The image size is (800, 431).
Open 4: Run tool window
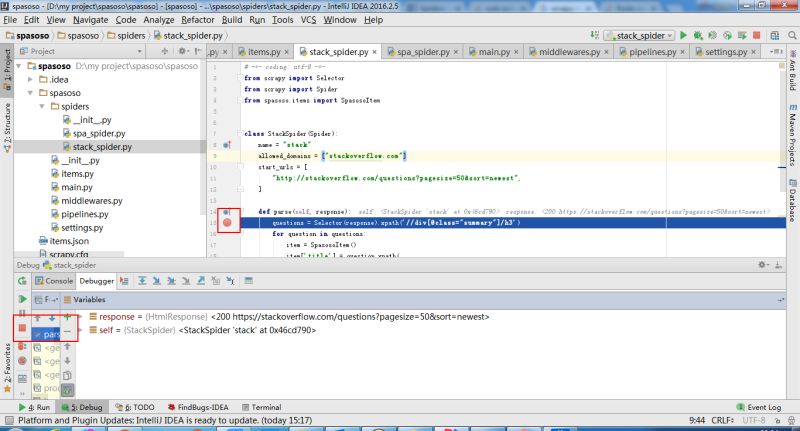pos(34,407)
